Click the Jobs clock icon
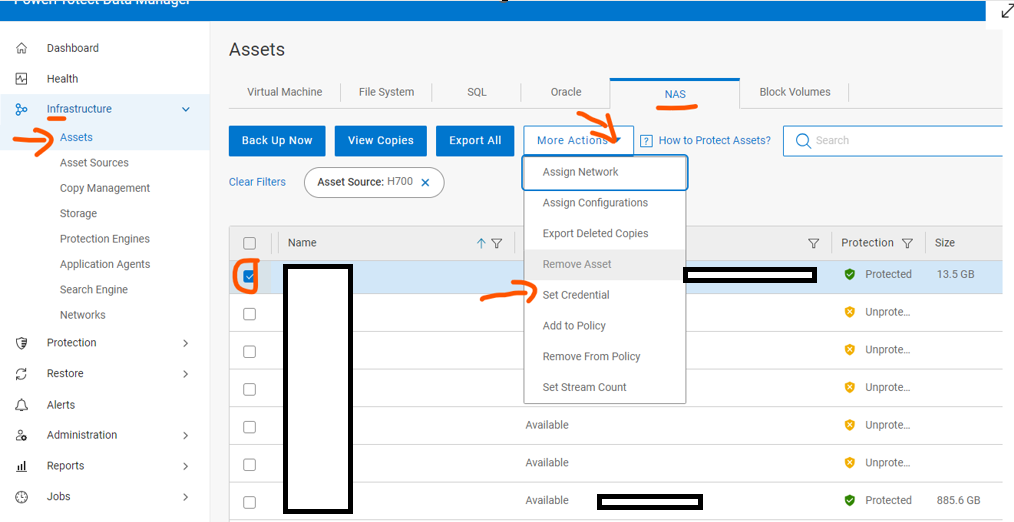This screenshot has width=1014, height=522. click(x=21, y=497)
